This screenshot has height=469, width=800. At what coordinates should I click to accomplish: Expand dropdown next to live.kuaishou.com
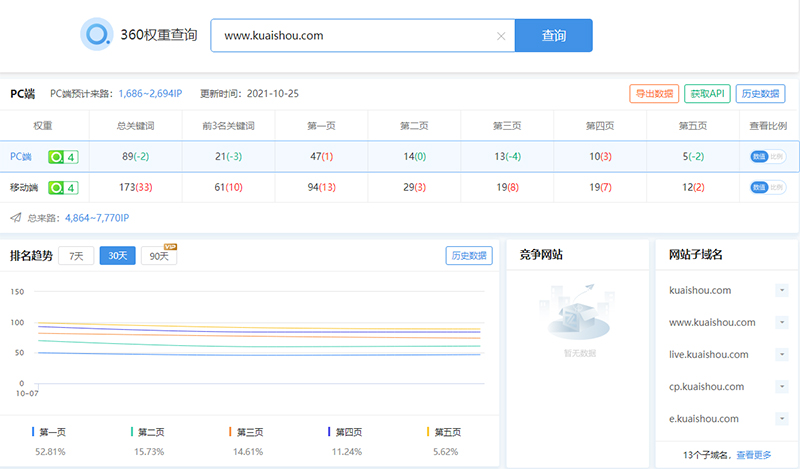tap(782, 355)
